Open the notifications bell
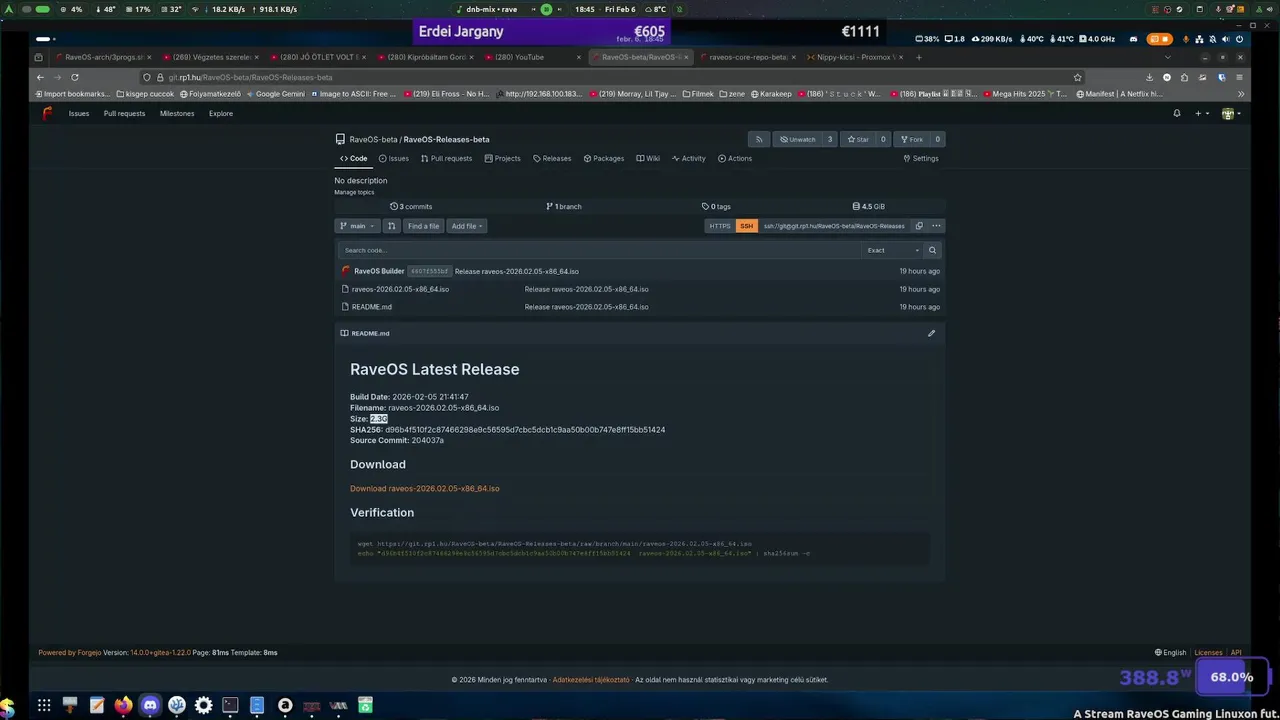The height and width of the screenshot is (720, 1280). 1177,113
